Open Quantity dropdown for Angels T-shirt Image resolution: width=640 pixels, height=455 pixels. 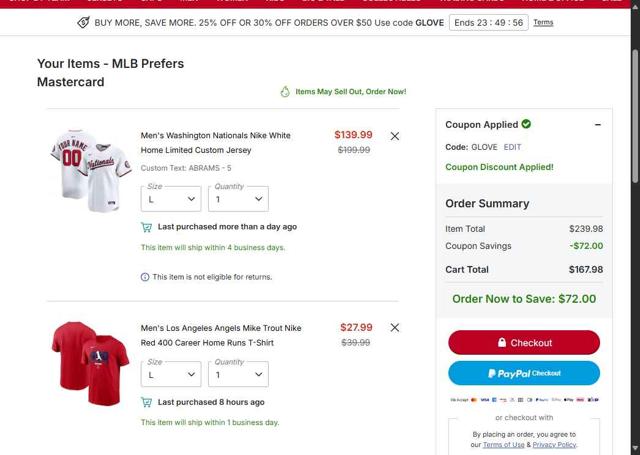(238, 375)
